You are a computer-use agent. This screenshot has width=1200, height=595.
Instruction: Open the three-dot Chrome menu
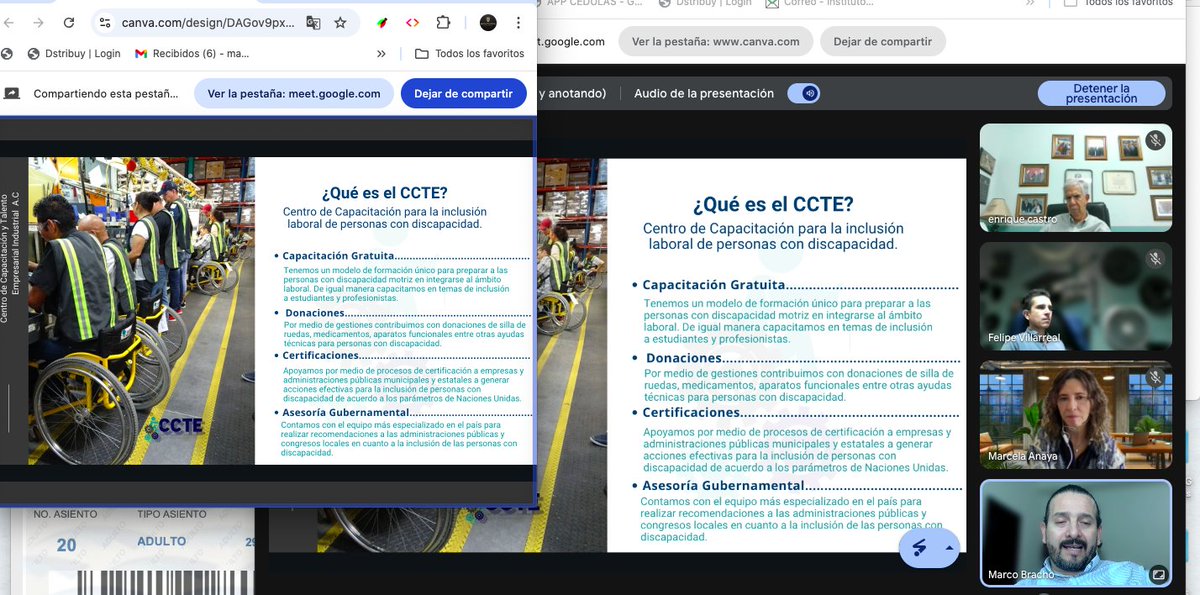point(517,22)
